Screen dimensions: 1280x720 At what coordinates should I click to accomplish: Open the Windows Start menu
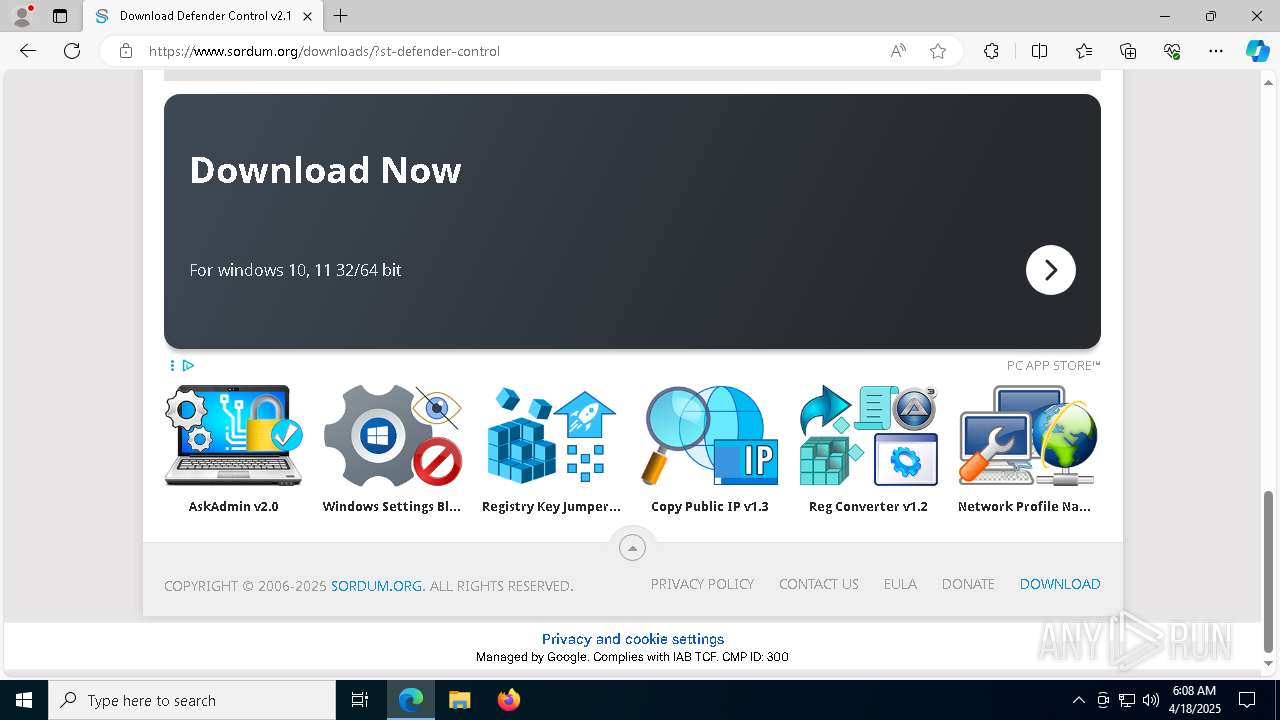tap(24, 700)
